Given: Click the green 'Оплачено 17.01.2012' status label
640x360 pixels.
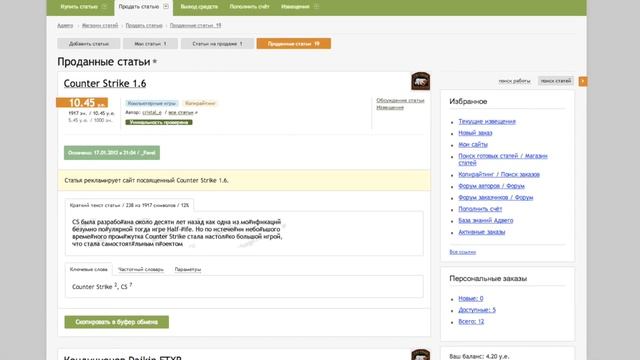Looking at the screenshot, I should point(112,153).
